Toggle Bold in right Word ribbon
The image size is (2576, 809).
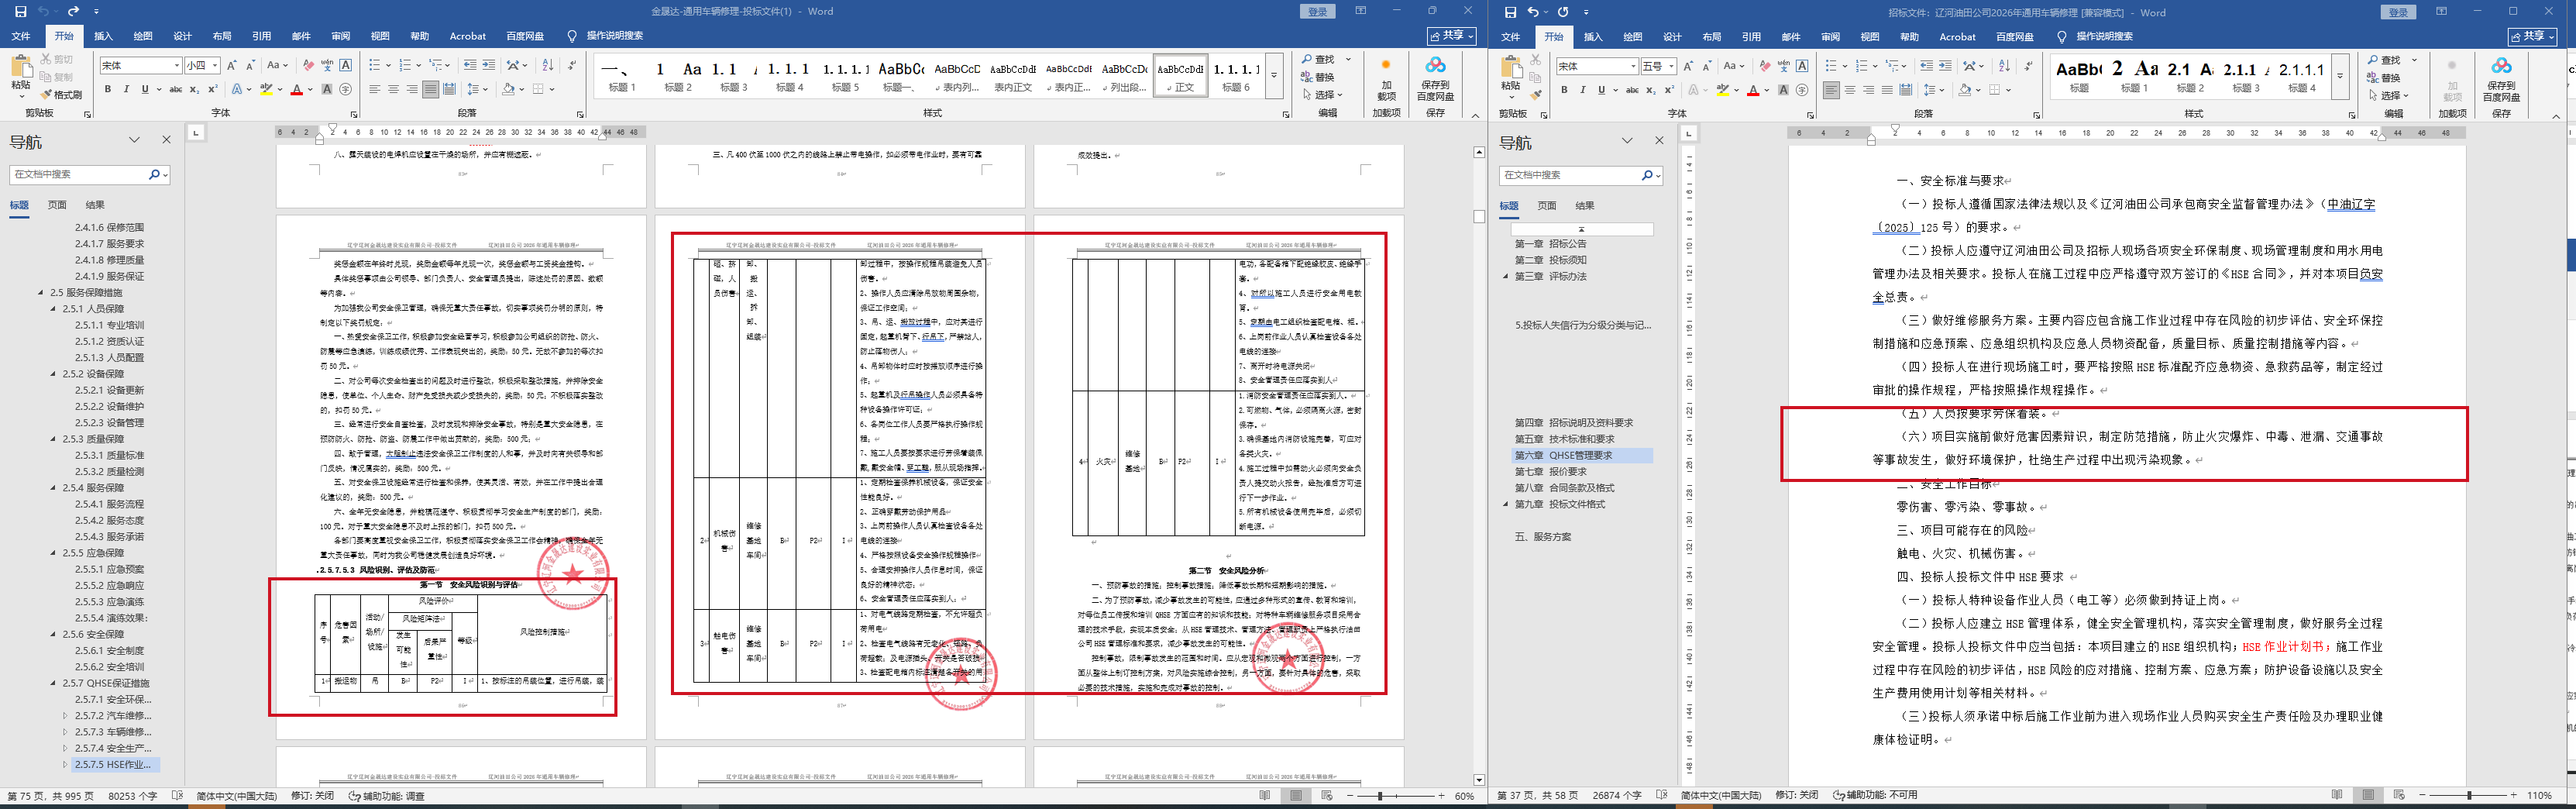click(1564, 91)
